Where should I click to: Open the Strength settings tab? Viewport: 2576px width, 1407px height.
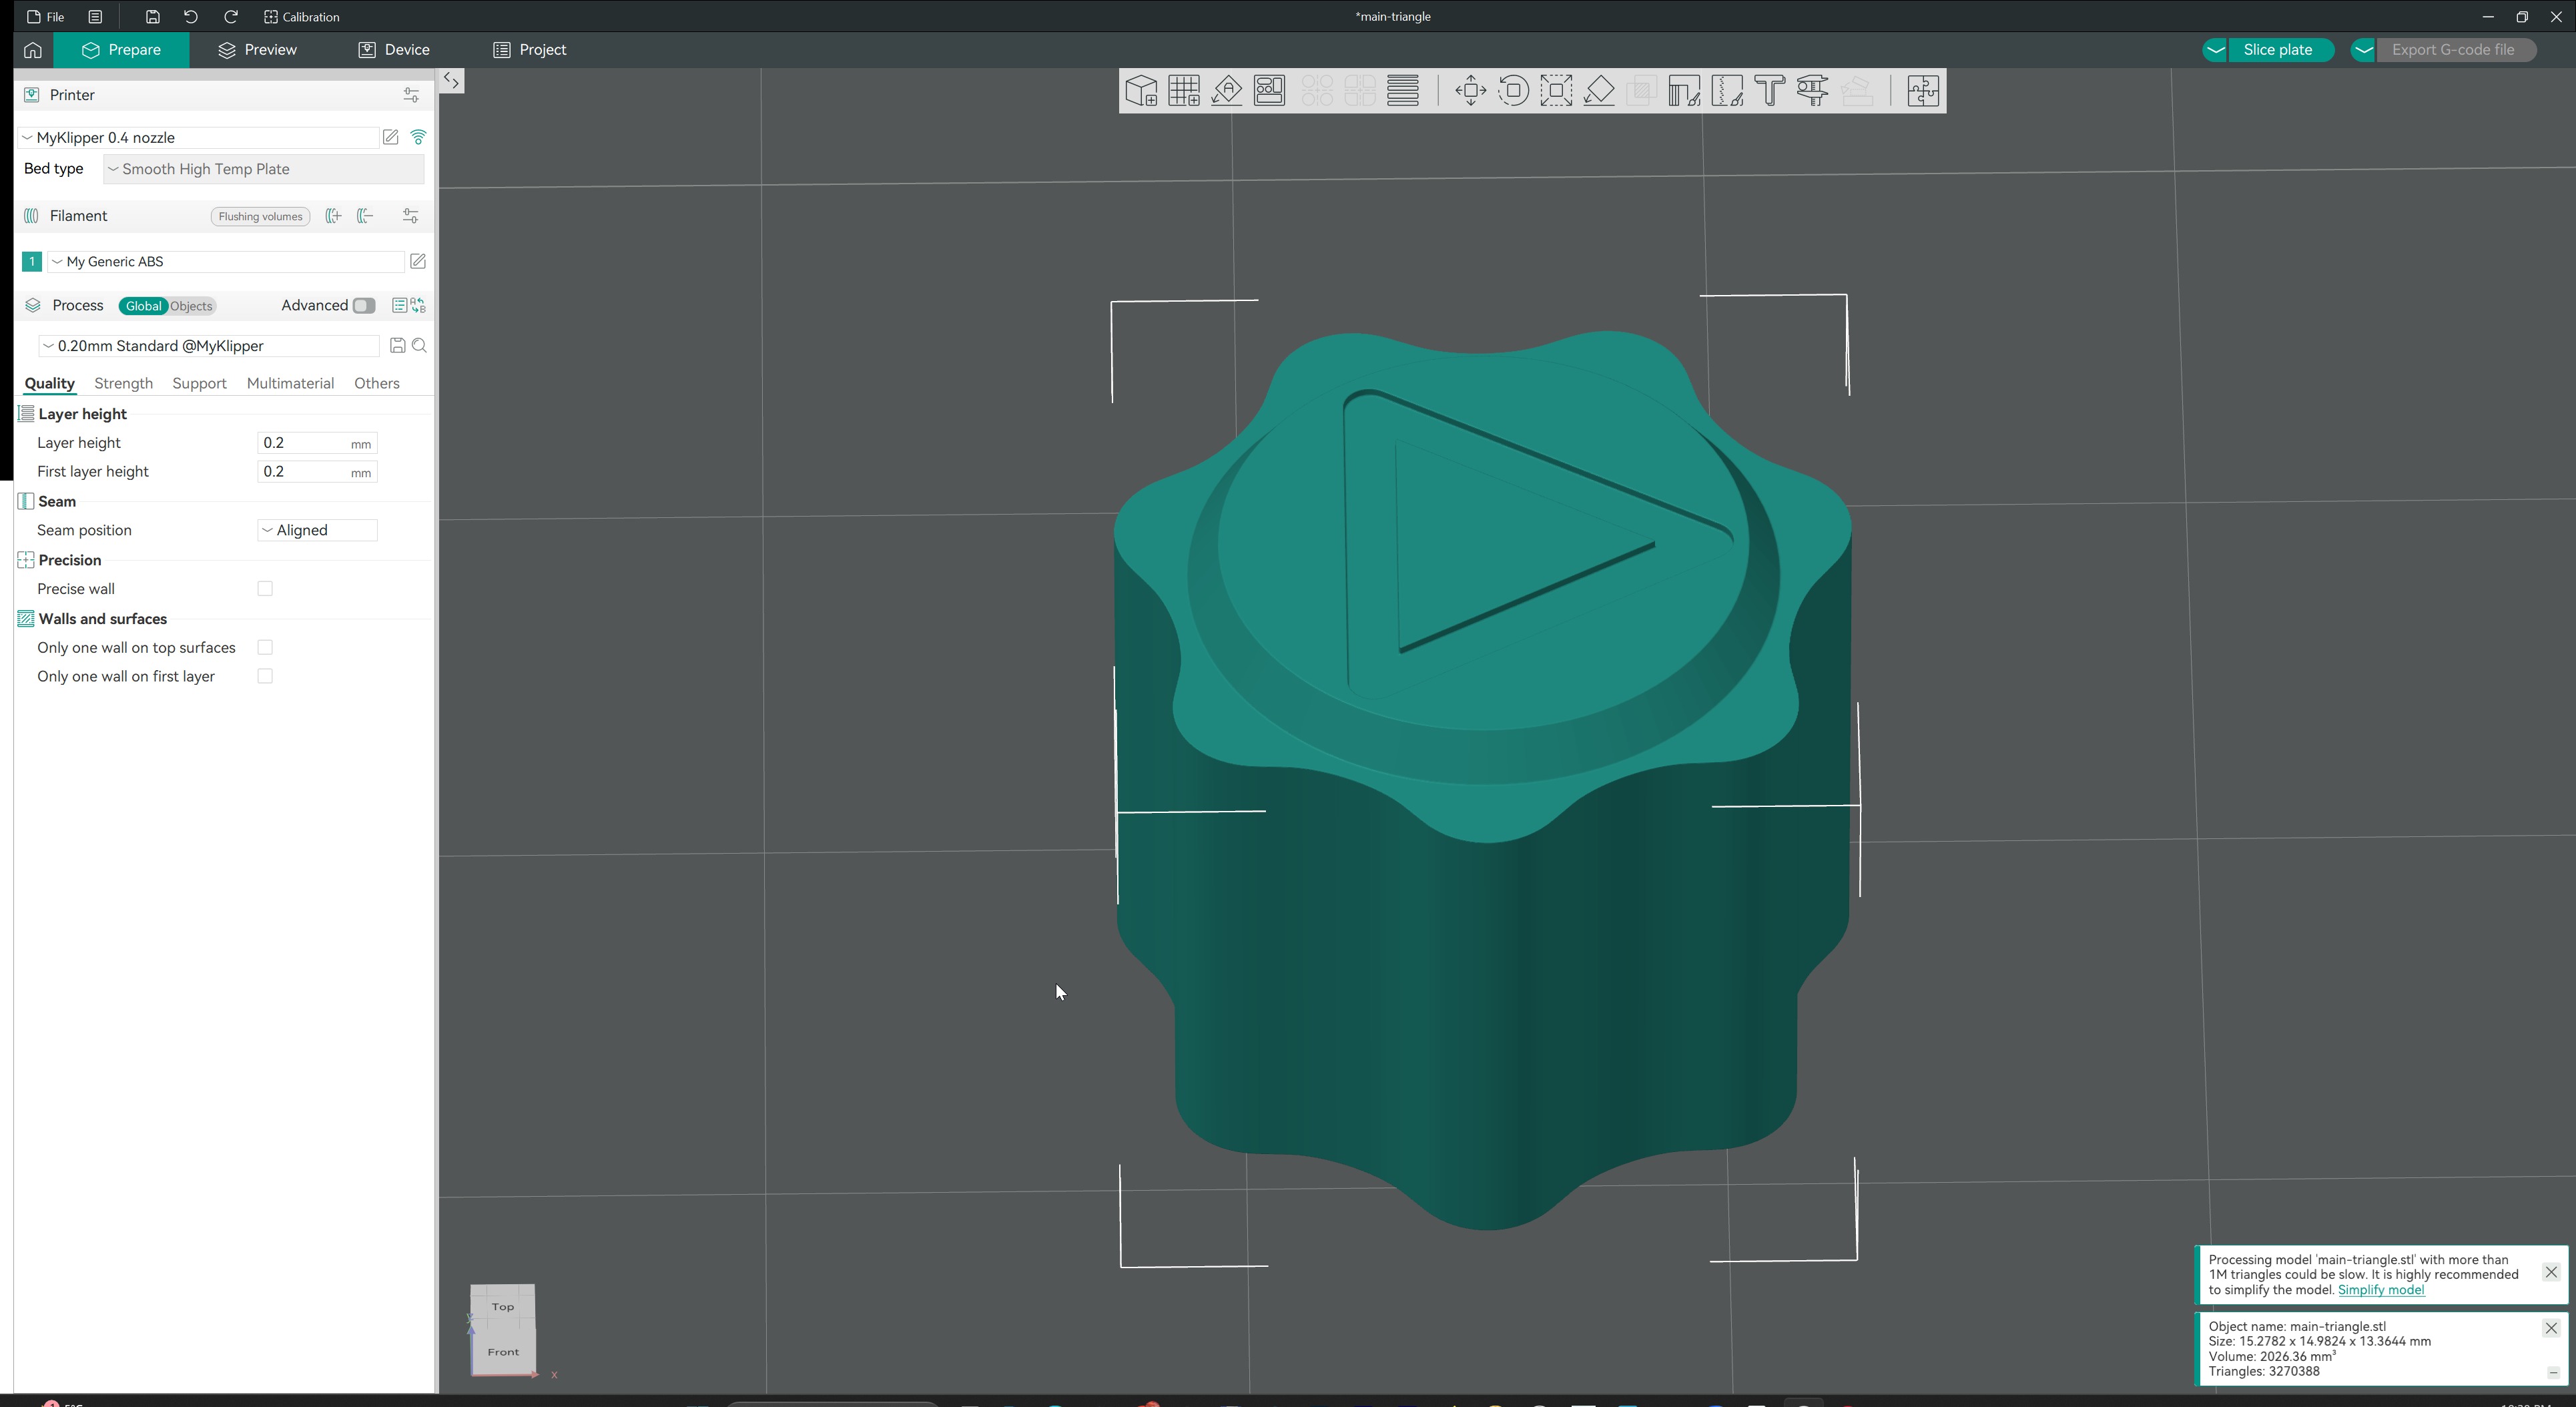click(123, 383)
